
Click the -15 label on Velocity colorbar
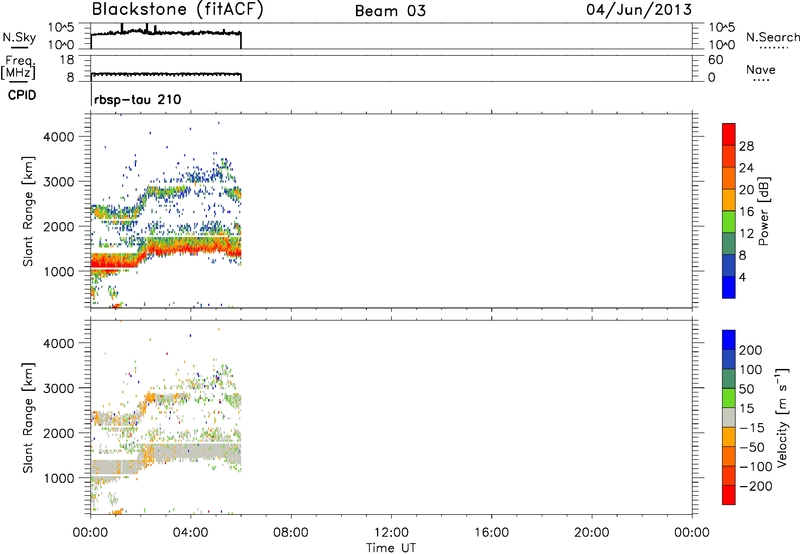pos(752,428)
